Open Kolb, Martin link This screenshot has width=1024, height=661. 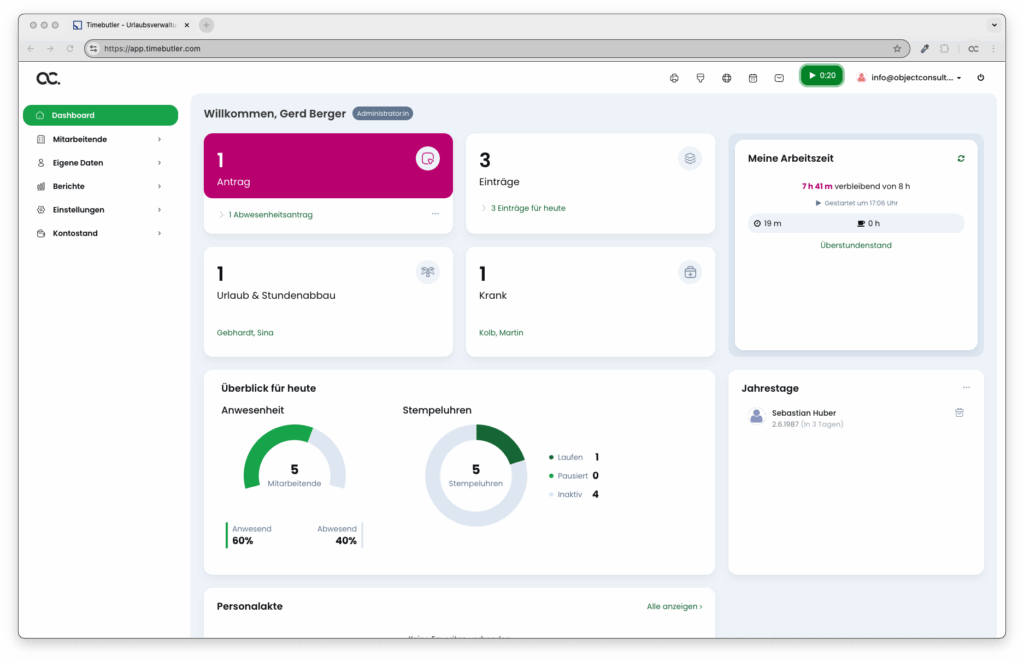click(501, 332)
